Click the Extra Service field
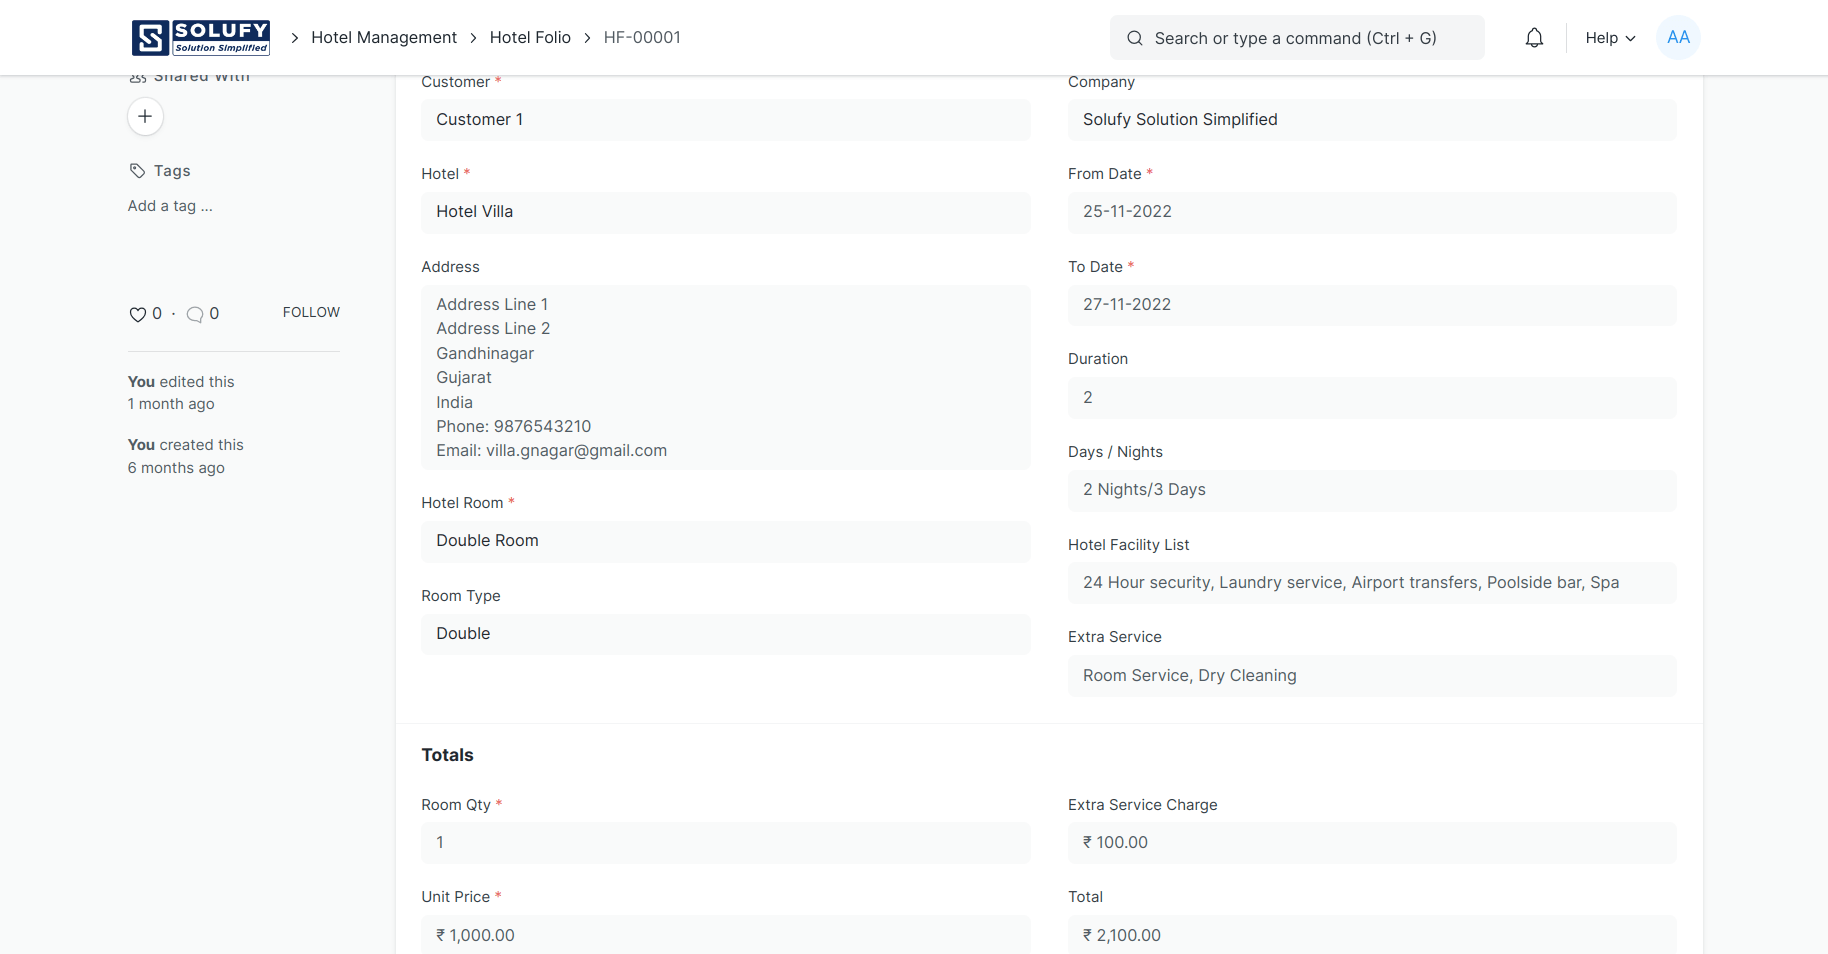 click(1372, 676)
